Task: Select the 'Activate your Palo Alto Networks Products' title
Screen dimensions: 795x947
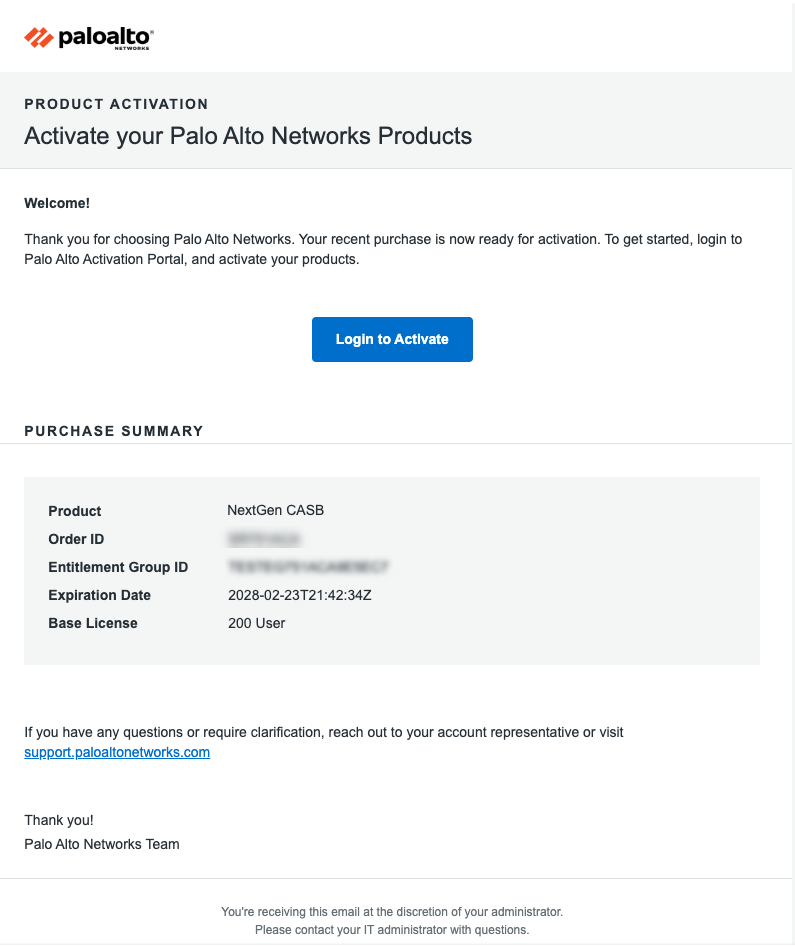Action: (248, 136)
